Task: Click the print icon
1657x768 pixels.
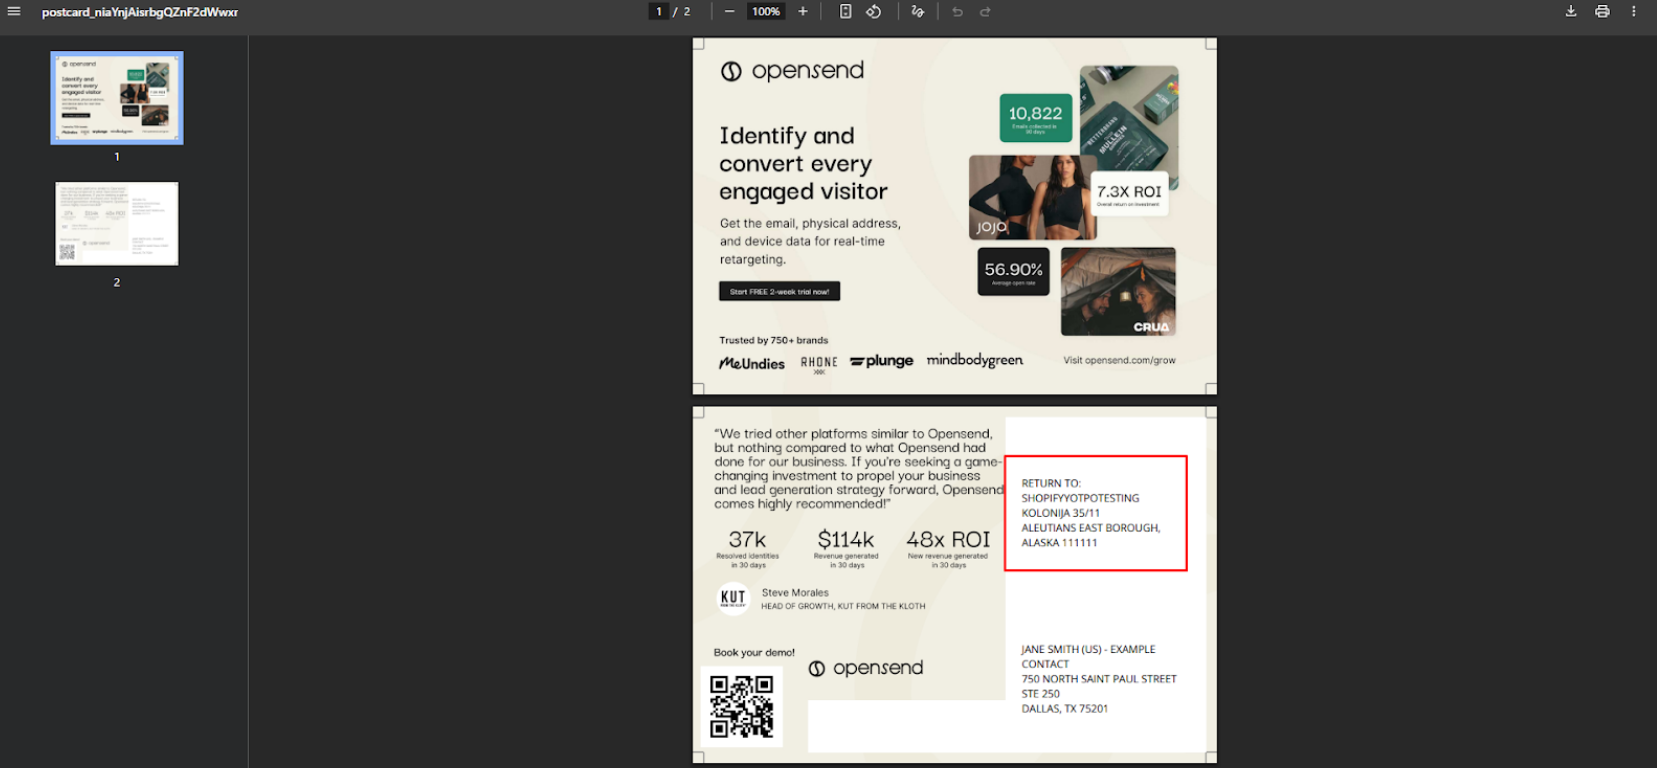Action: (1602, 12)
